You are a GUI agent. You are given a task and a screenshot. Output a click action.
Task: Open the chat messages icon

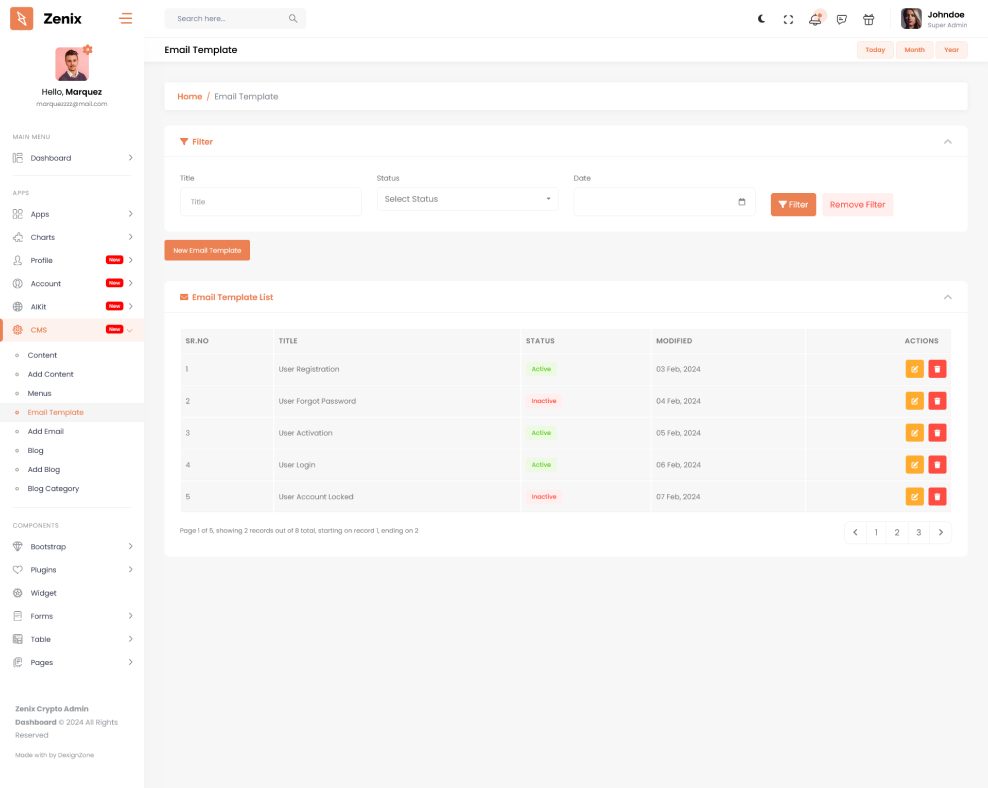pos(842,19)
